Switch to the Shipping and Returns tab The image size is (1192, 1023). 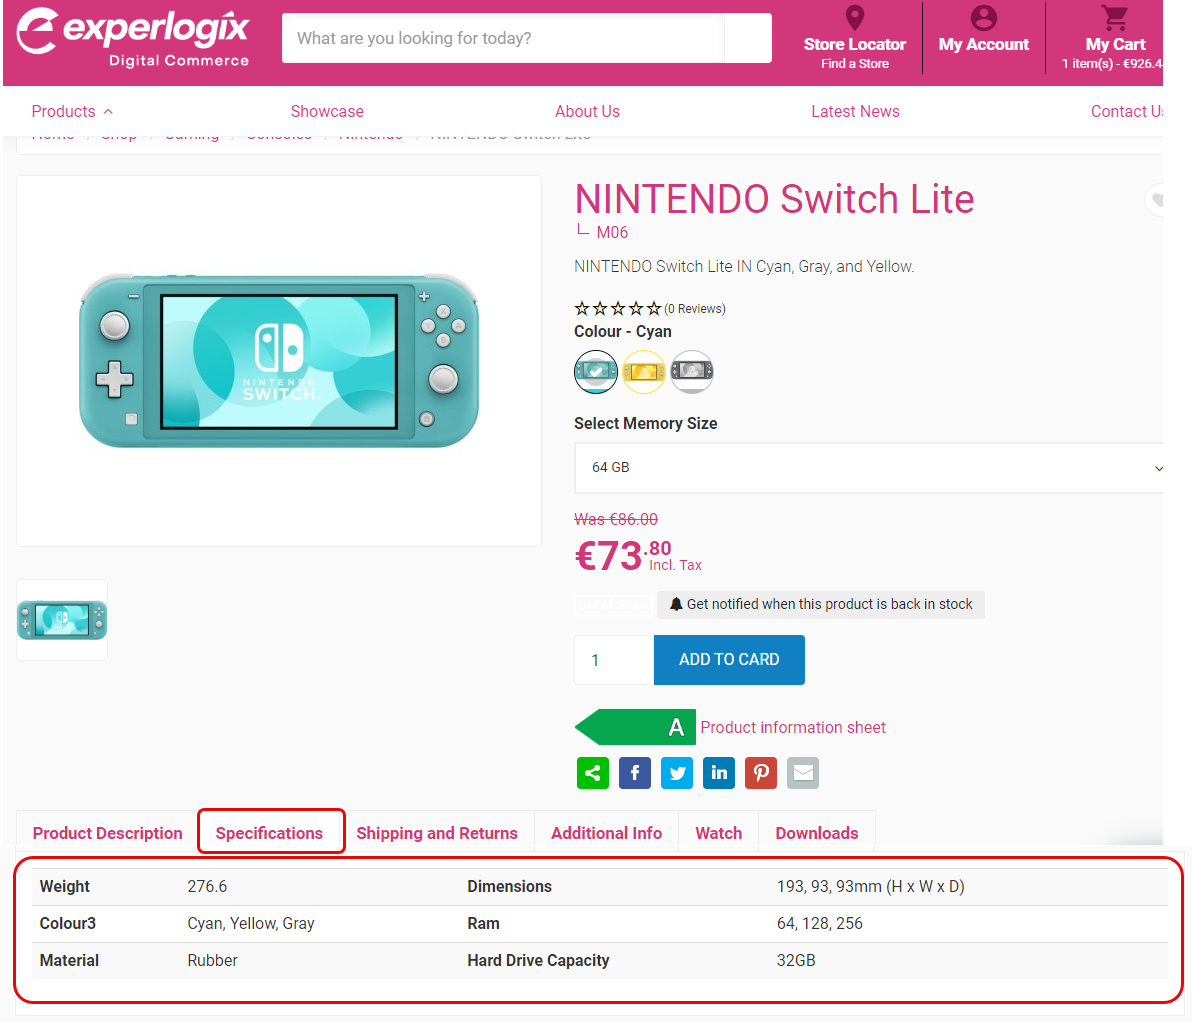(x=437, y=833)
